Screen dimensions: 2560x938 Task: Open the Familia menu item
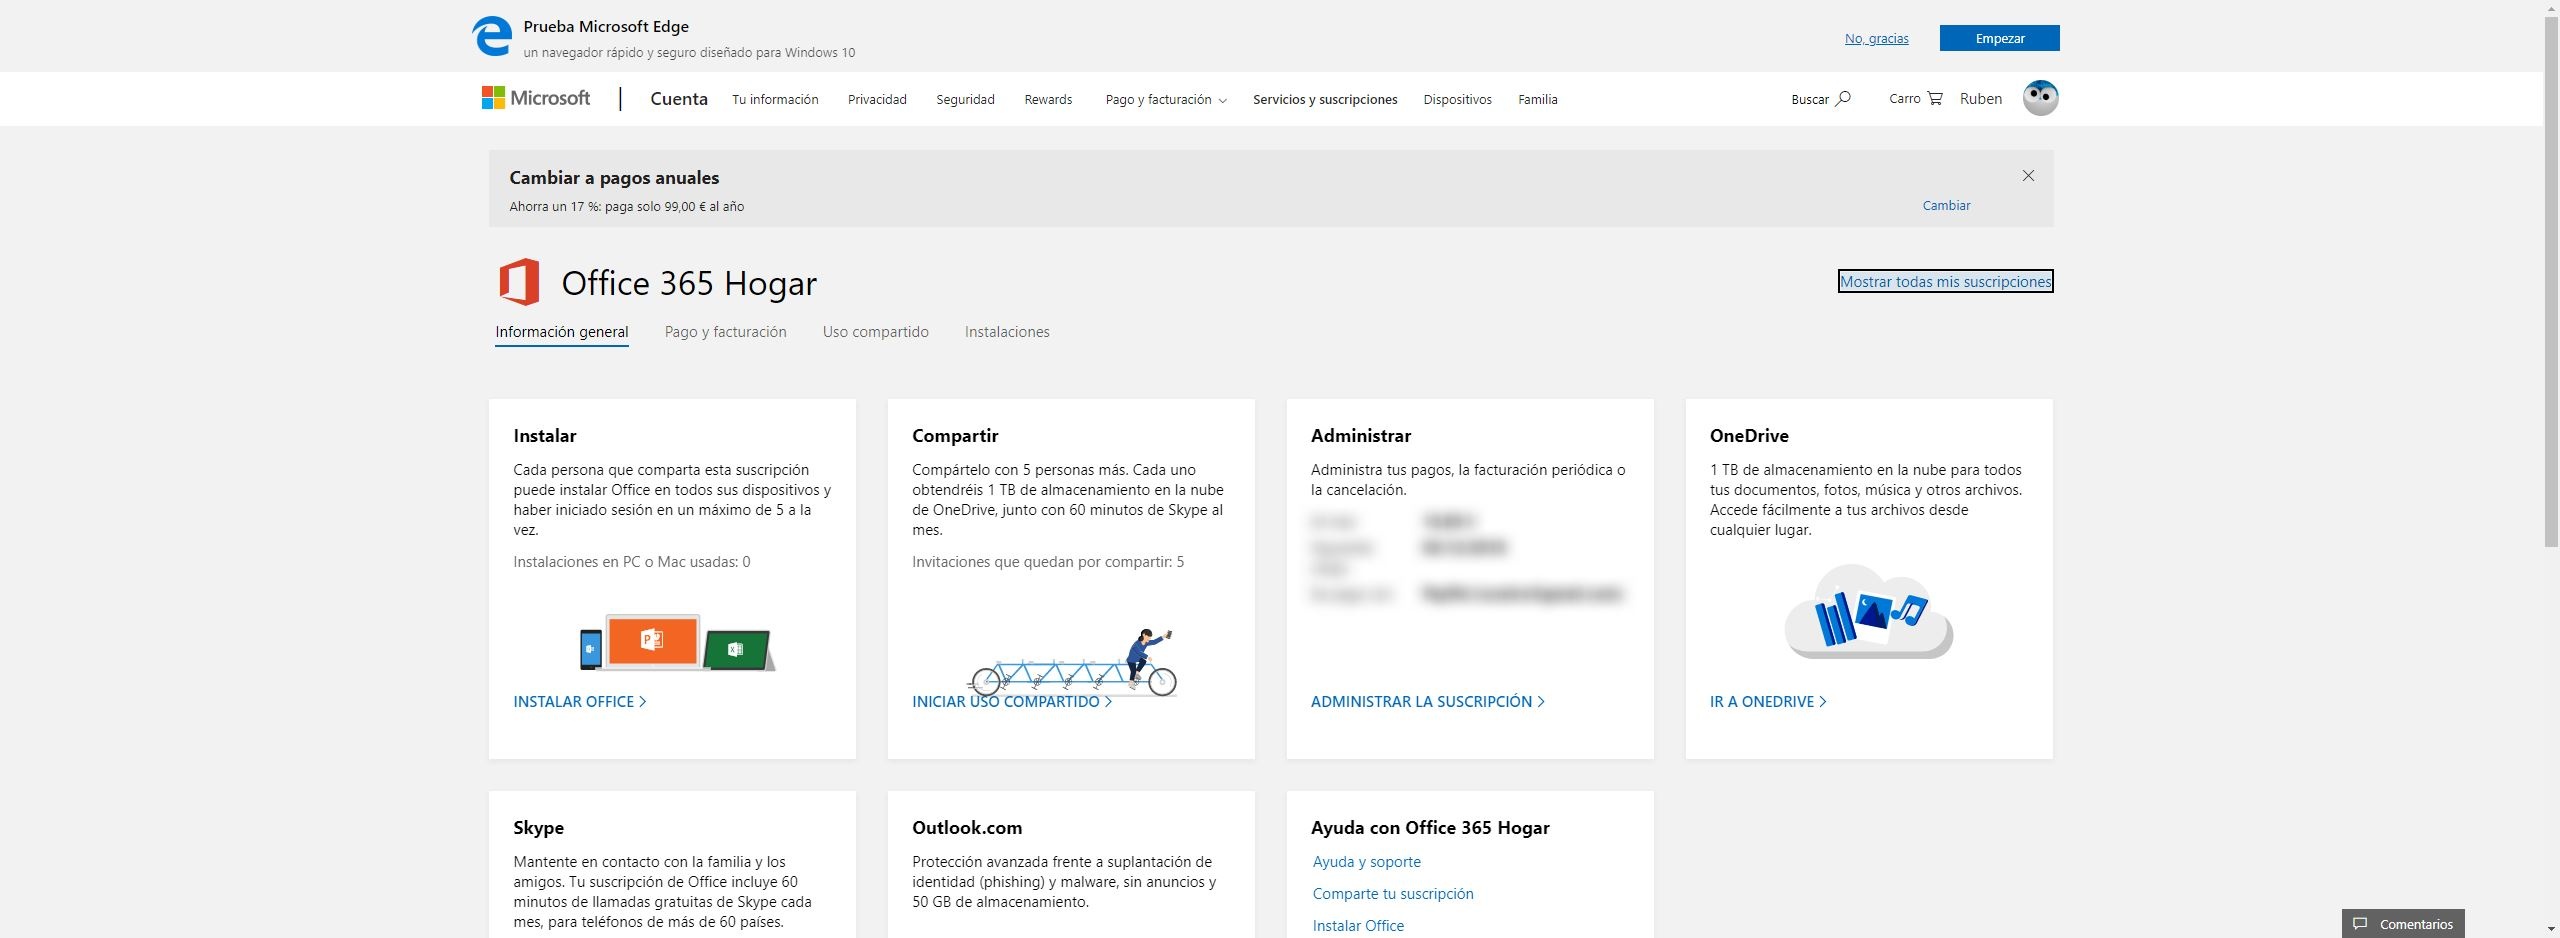pos(1537,100)
